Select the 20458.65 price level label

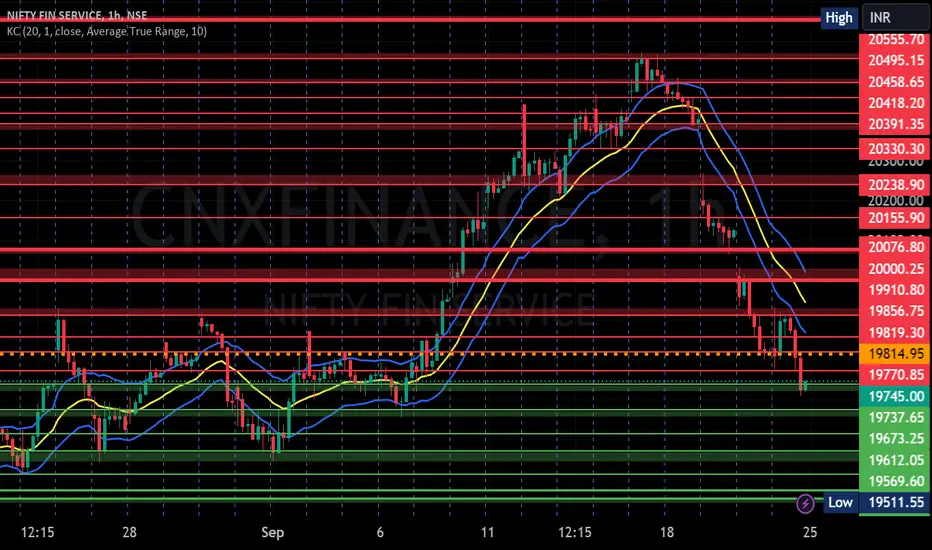[895, 82]
